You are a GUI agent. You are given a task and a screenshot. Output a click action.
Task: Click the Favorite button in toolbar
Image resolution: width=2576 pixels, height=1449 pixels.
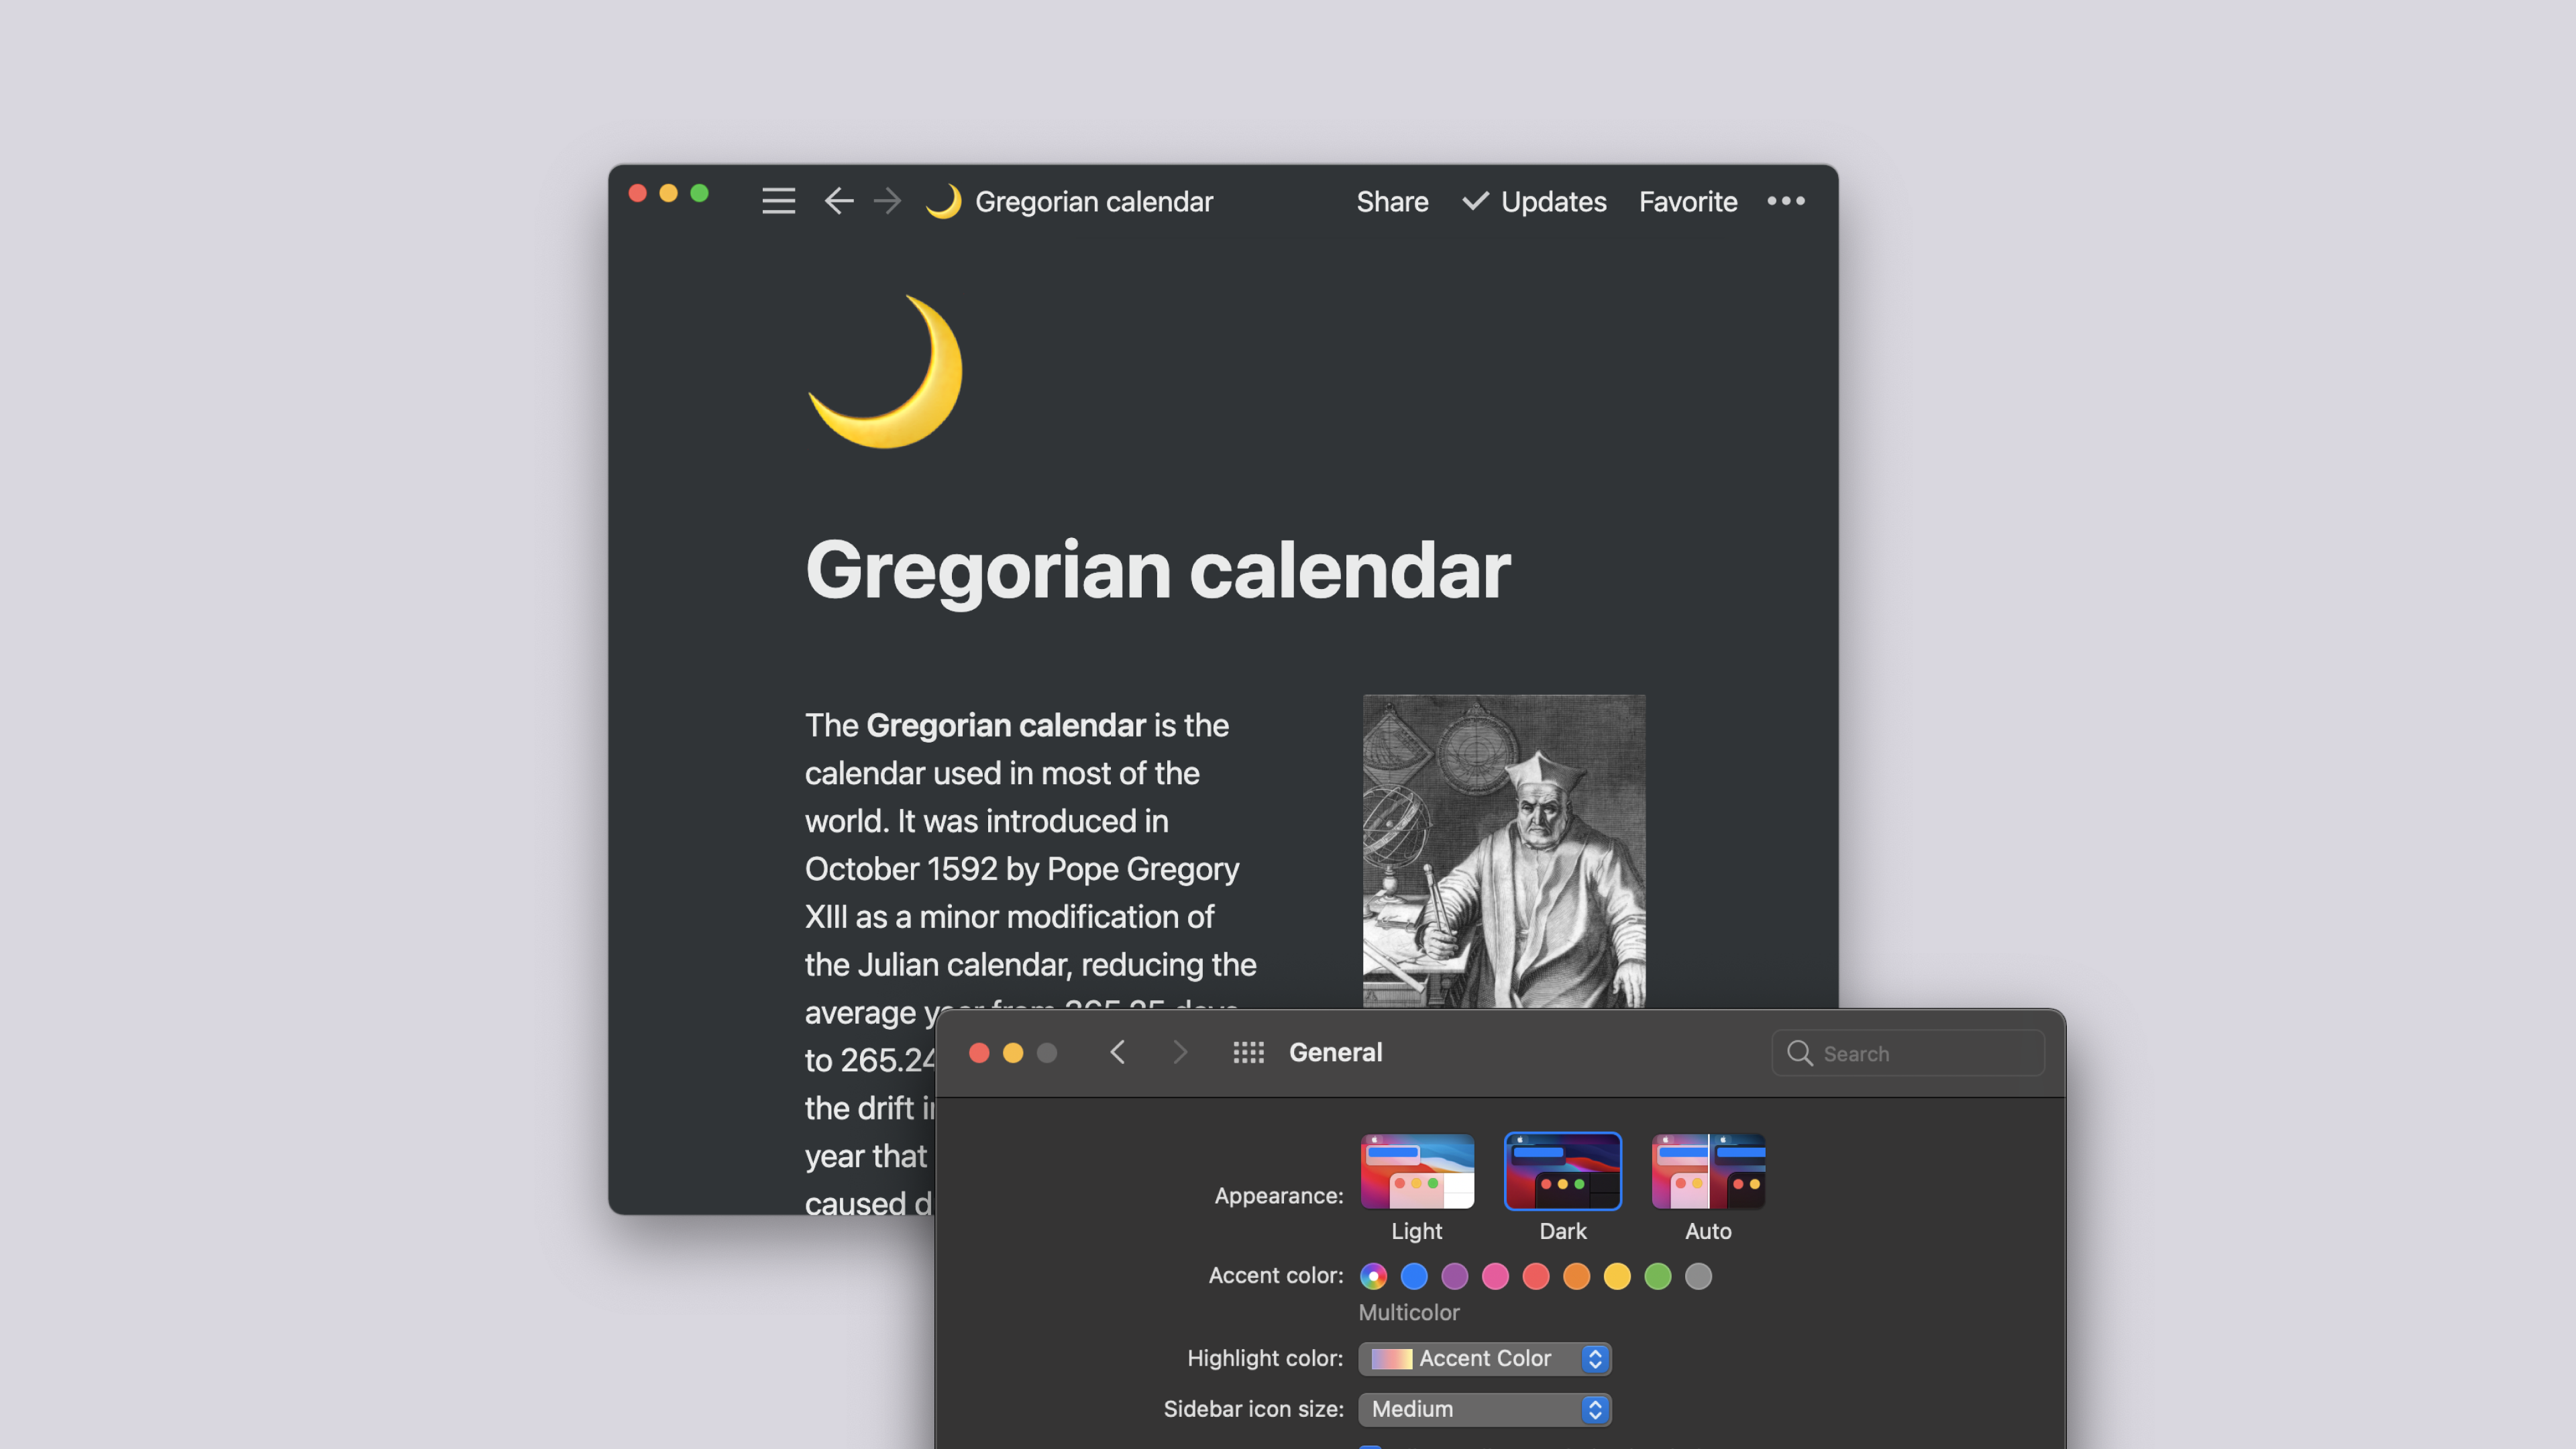coord(1686,200)
